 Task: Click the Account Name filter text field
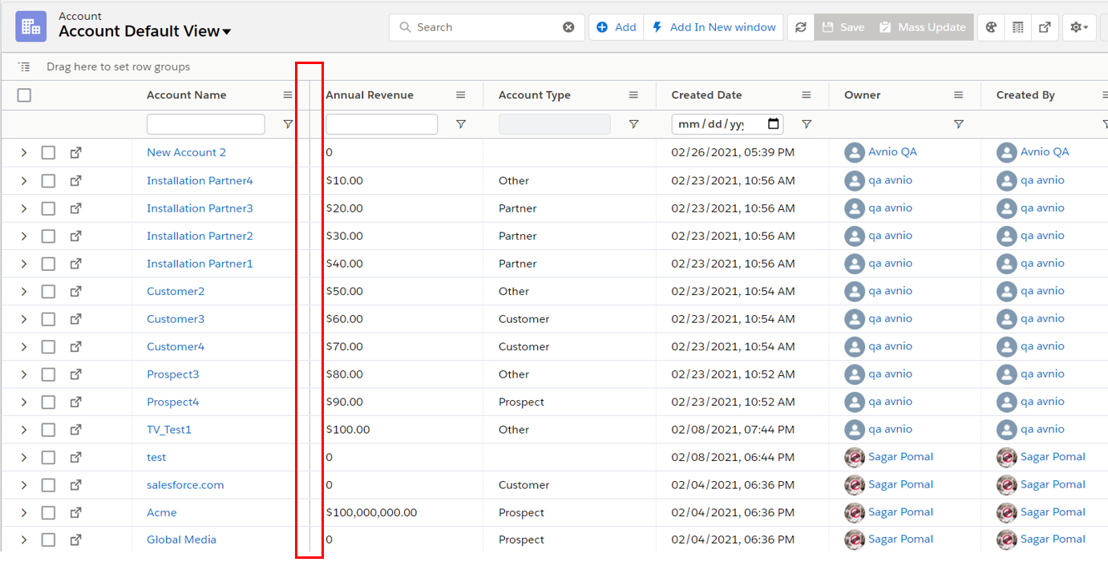205,124
